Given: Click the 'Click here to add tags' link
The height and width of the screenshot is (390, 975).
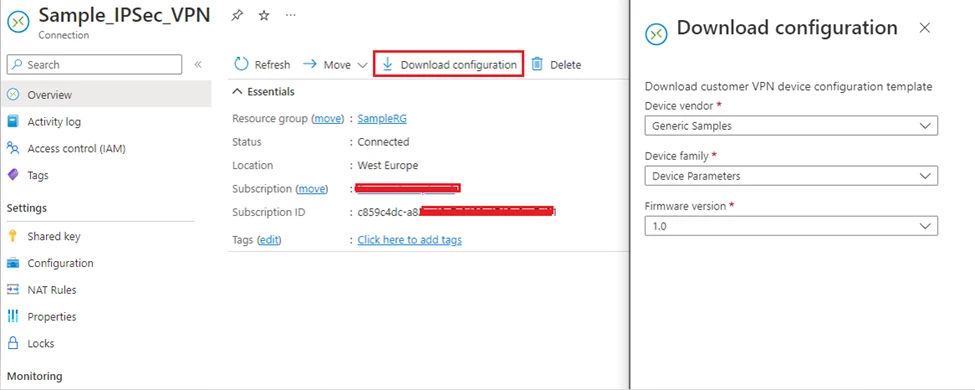Looking at the screenshot, I should click(x=409, y=239).
